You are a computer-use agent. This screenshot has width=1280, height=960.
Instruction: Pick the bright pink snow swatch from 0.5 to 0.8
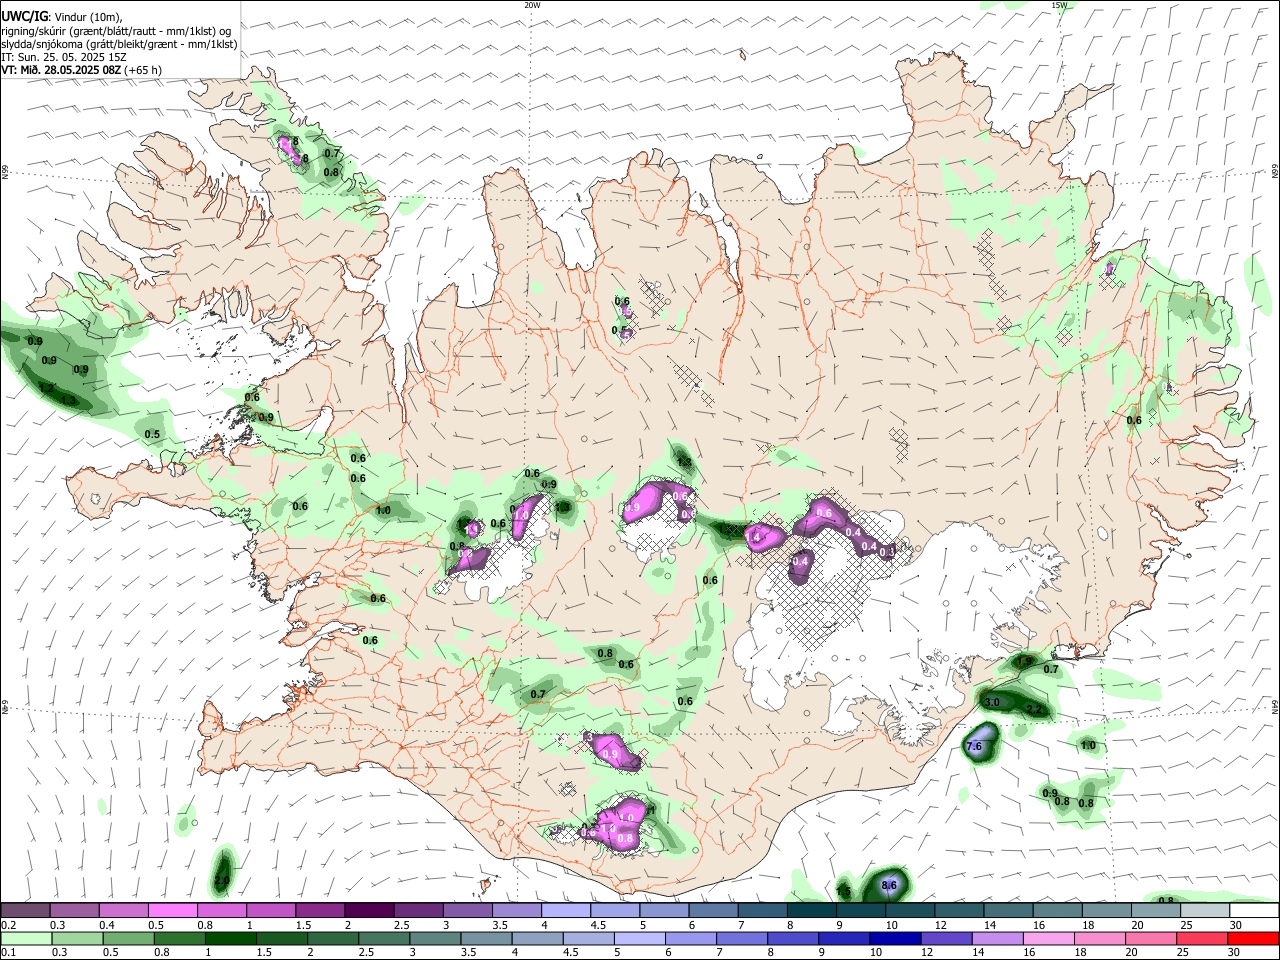click(172, 911)
